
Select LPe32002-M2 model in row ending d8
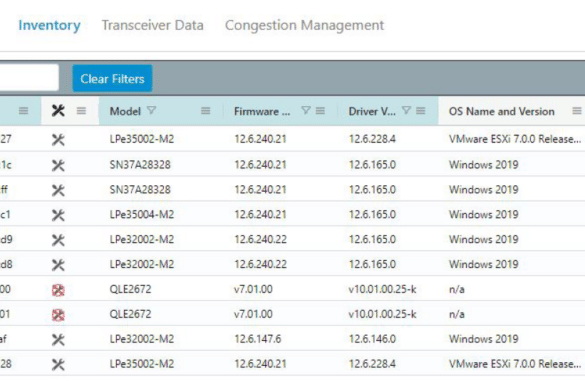point(142,264)
